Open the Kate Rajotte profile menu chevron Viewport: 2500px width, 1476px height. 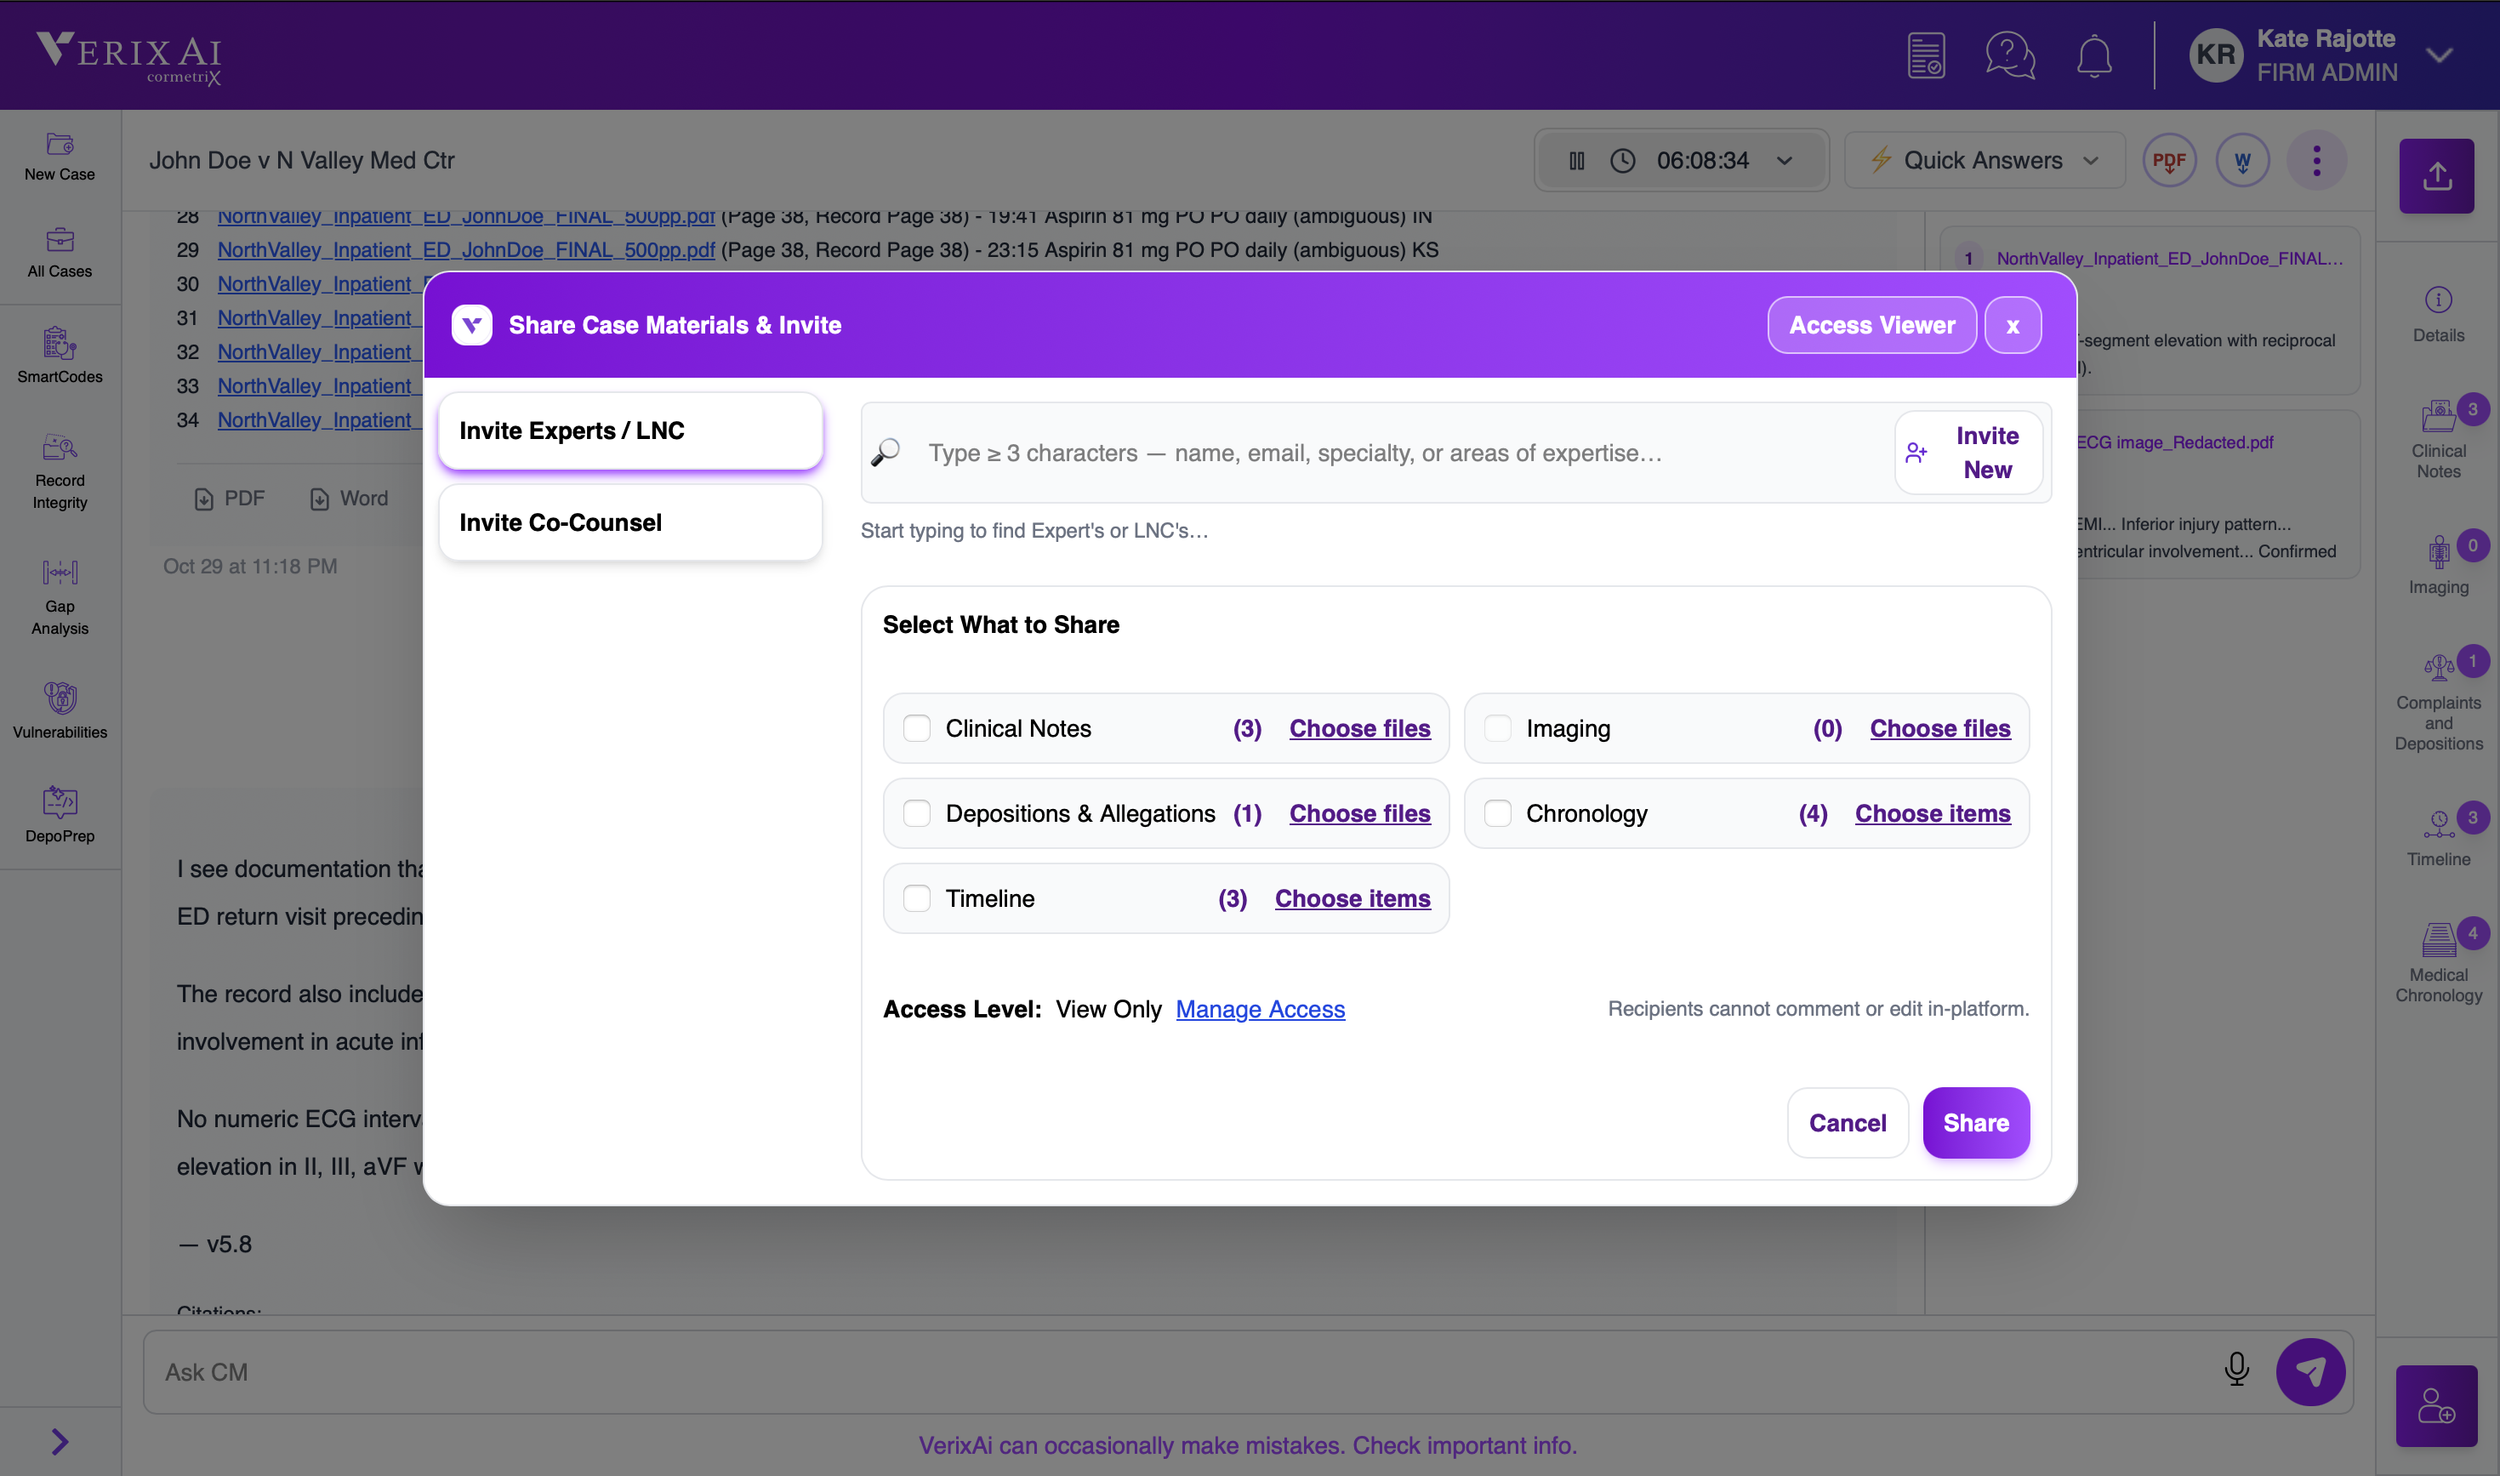tap(2439, 55)
